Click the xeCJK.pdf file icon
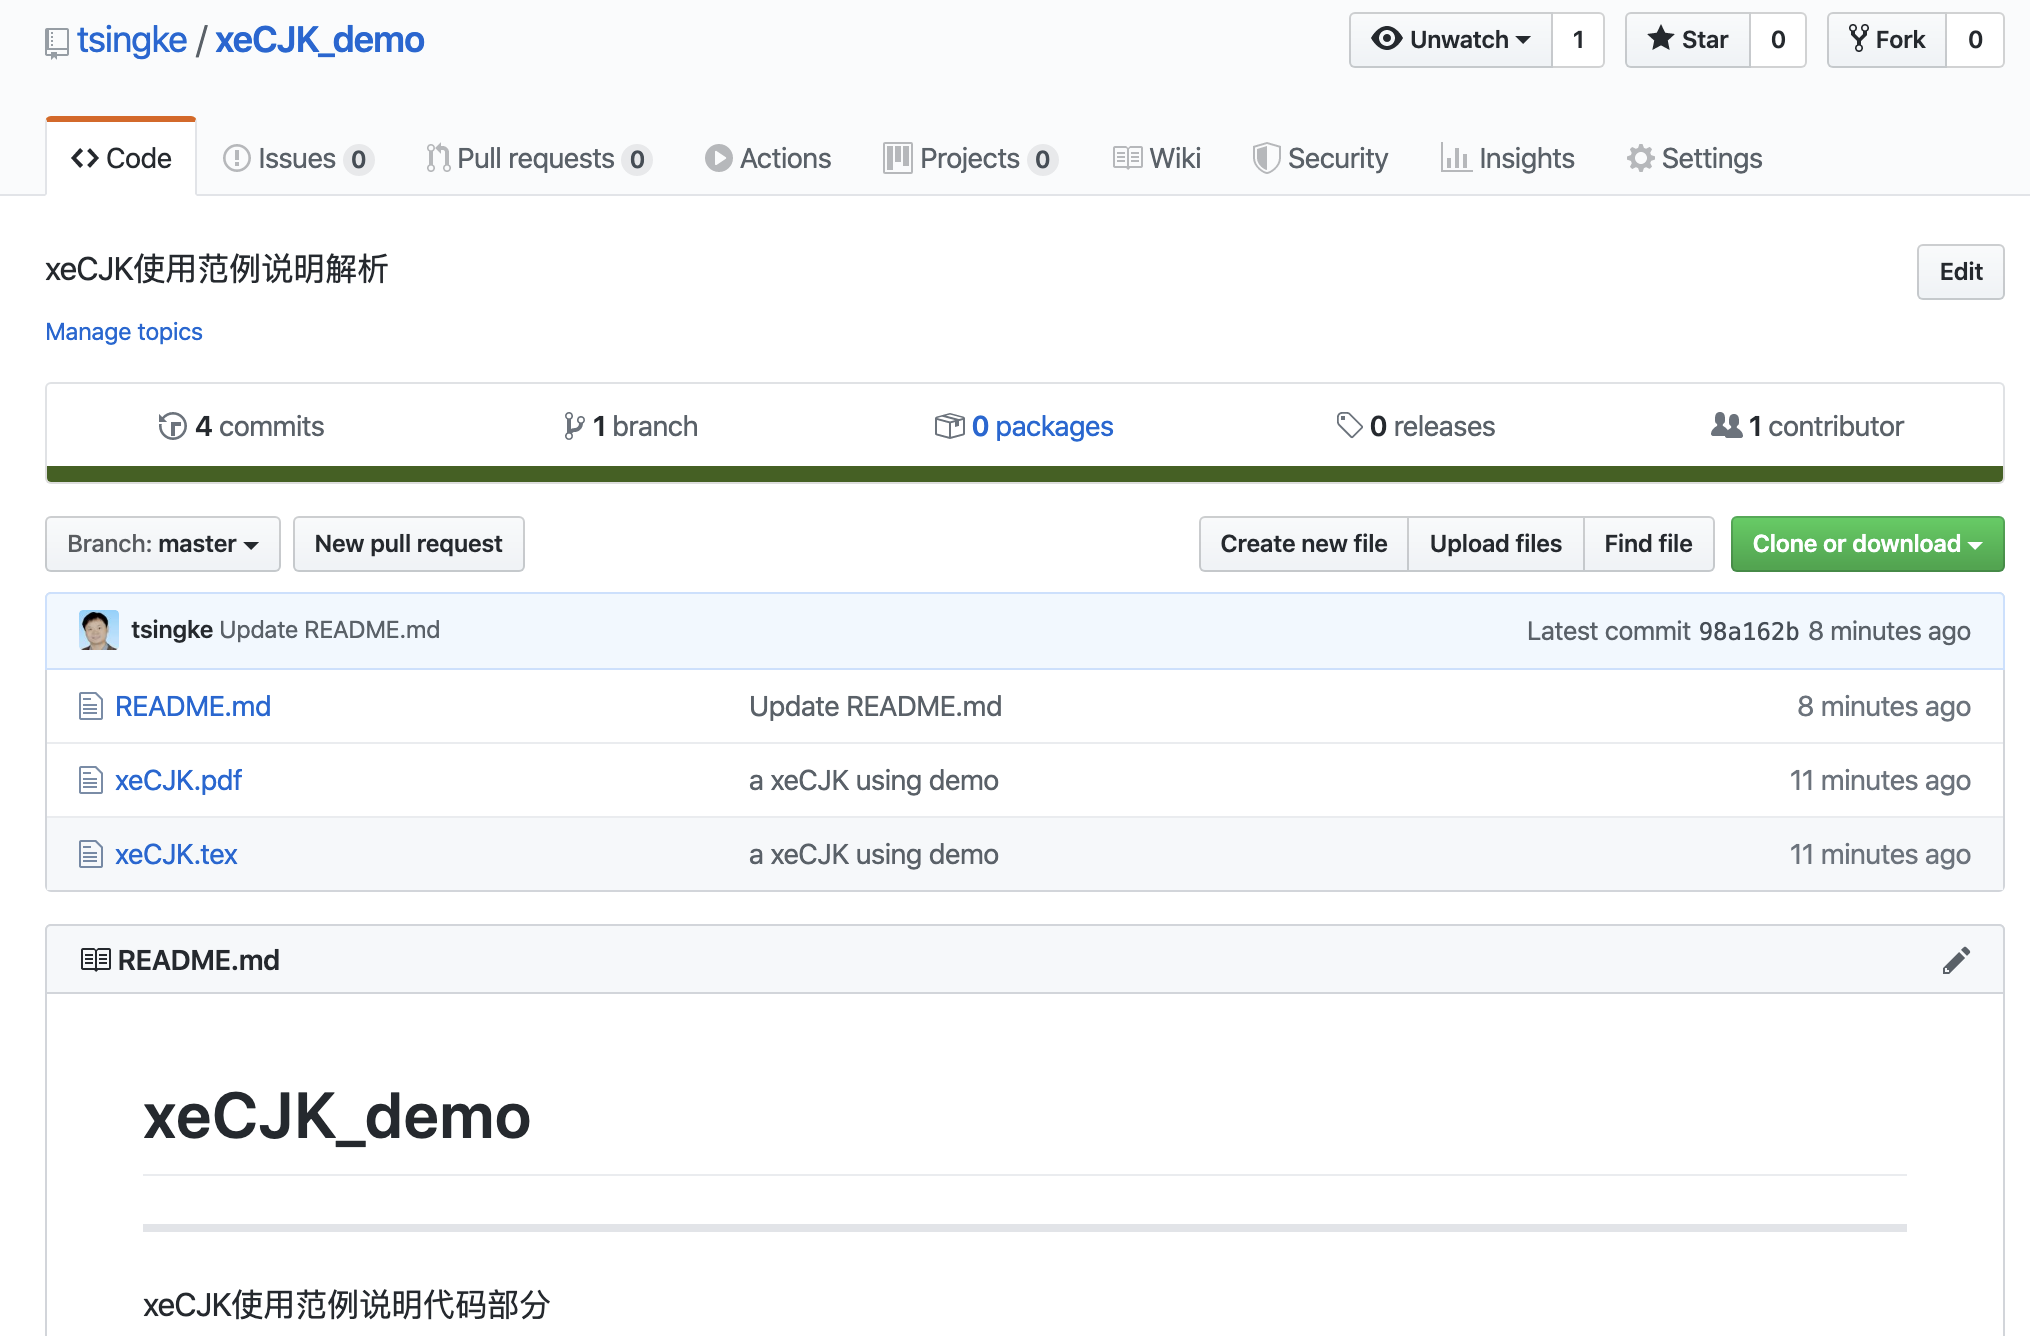This screenshot has width=2030, height=1336. [91, 781]
